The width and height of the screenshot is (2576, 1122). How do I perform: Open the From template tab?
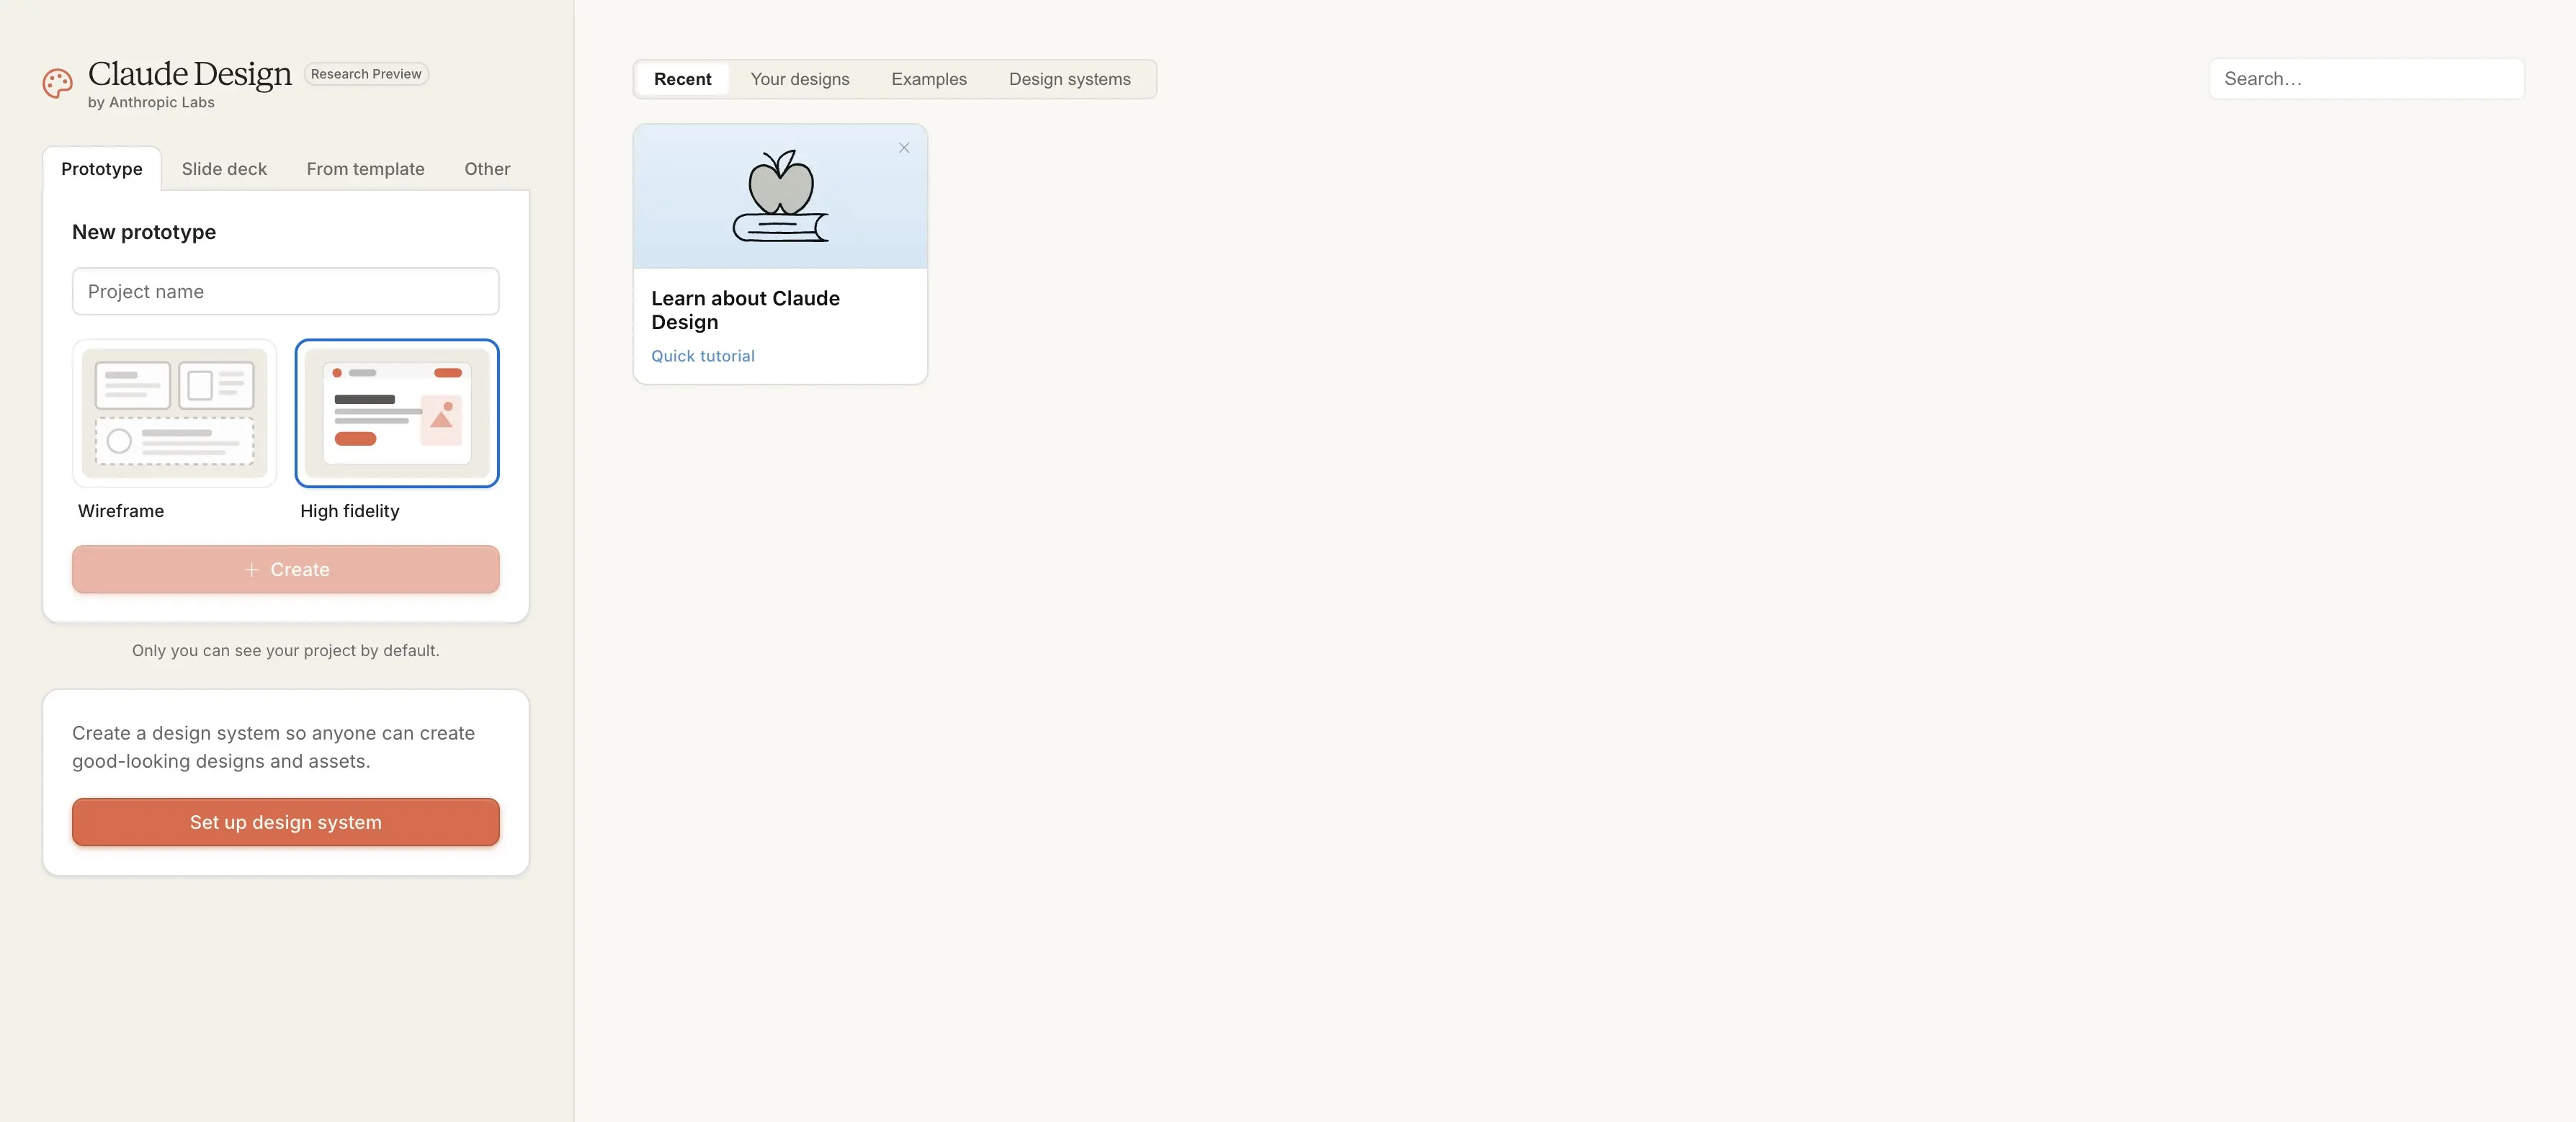365,169
